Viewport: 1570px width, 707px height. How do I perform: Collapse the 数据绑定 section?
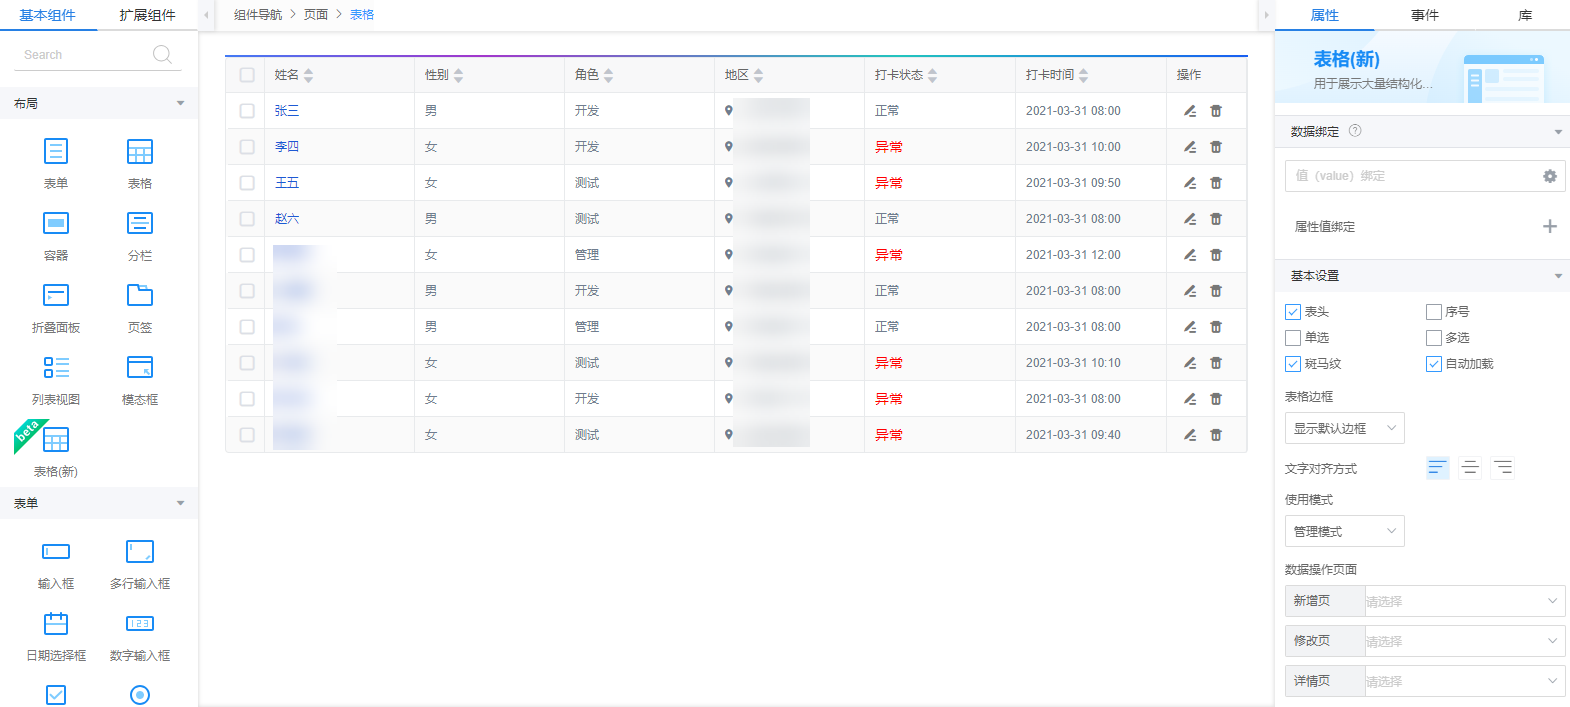pyautogui.click(x=1558, y=132)
